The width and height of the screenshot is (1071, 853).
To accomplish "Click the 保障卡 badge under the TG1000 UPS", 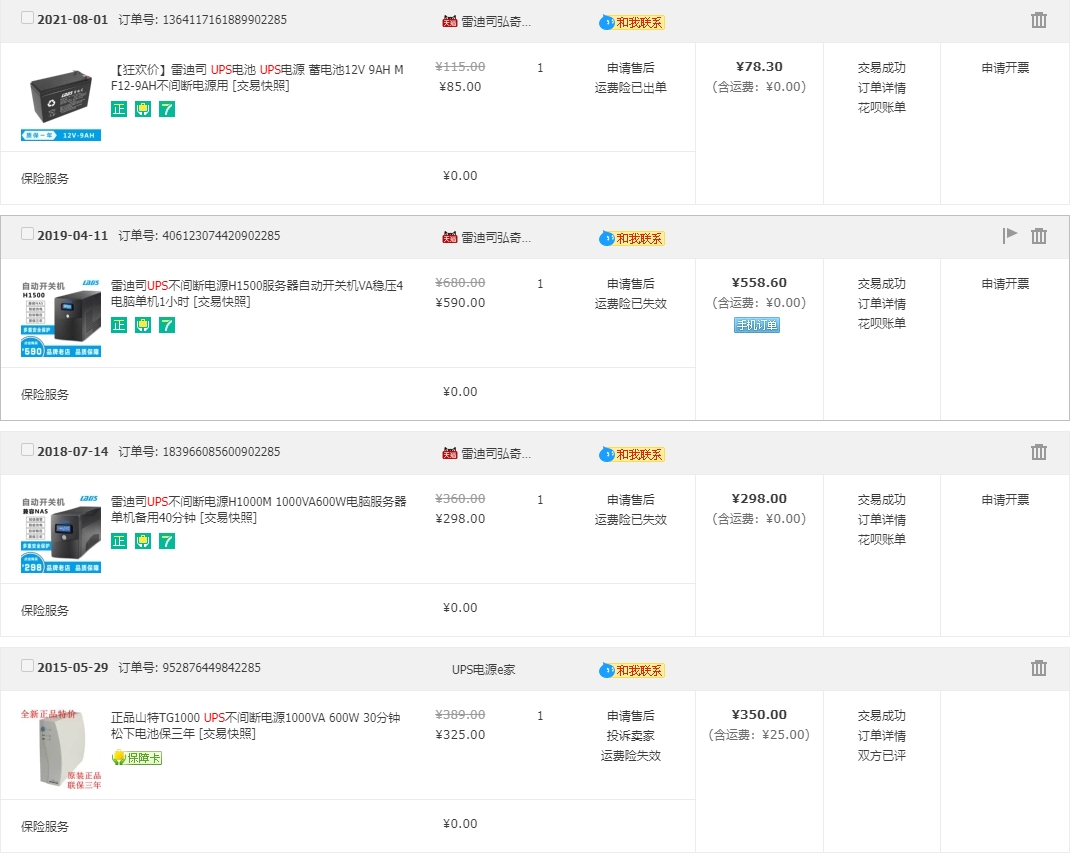I will click(137, 757).
